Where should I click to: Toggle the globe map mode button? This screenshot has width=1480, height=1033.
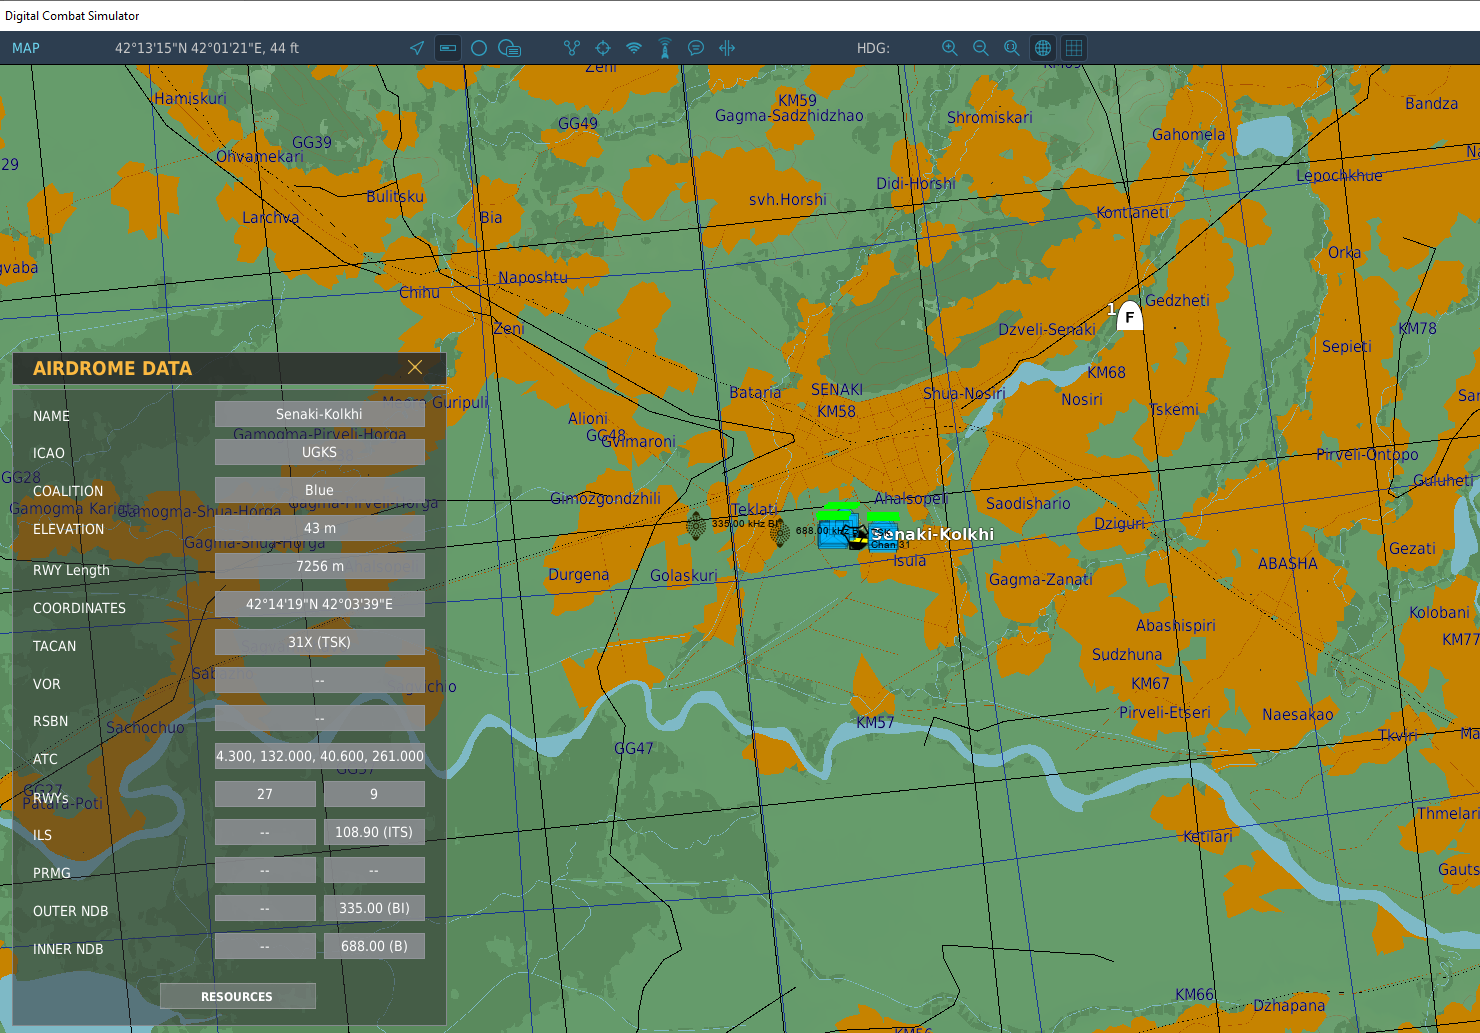tap(1043, 48)
